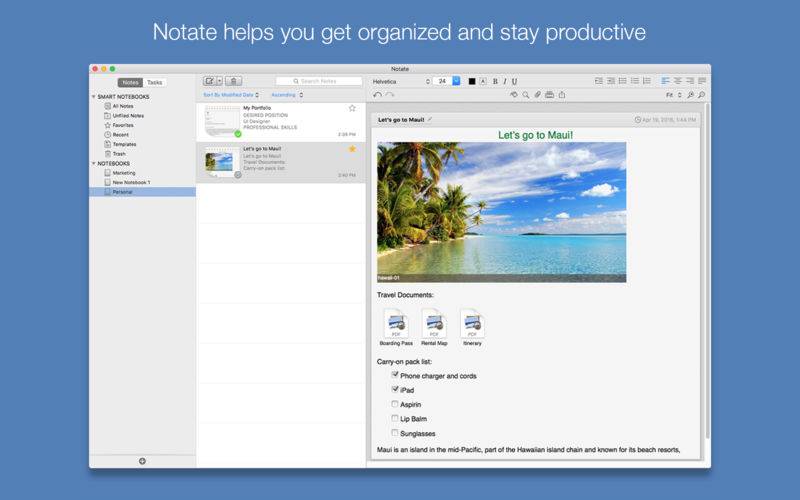
Task: Click the search magnifier in editor toolbar
Action: pos(526,95)
